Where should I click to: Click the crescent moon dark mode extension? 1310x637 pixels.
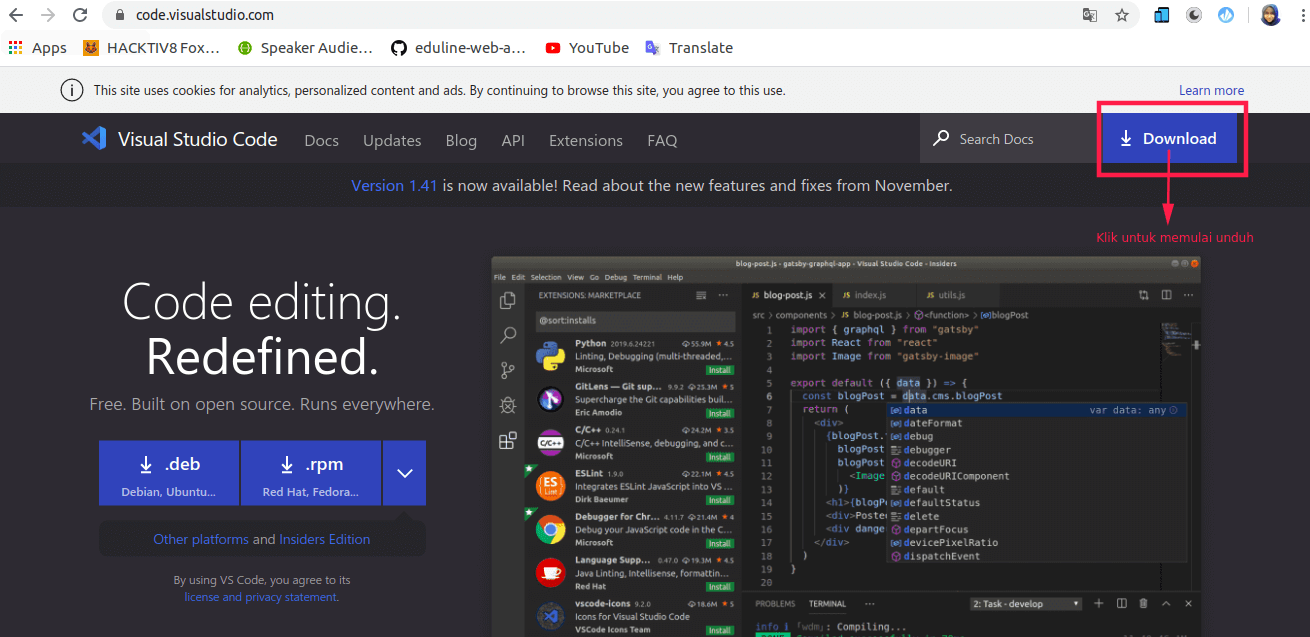click(1194, 15)
